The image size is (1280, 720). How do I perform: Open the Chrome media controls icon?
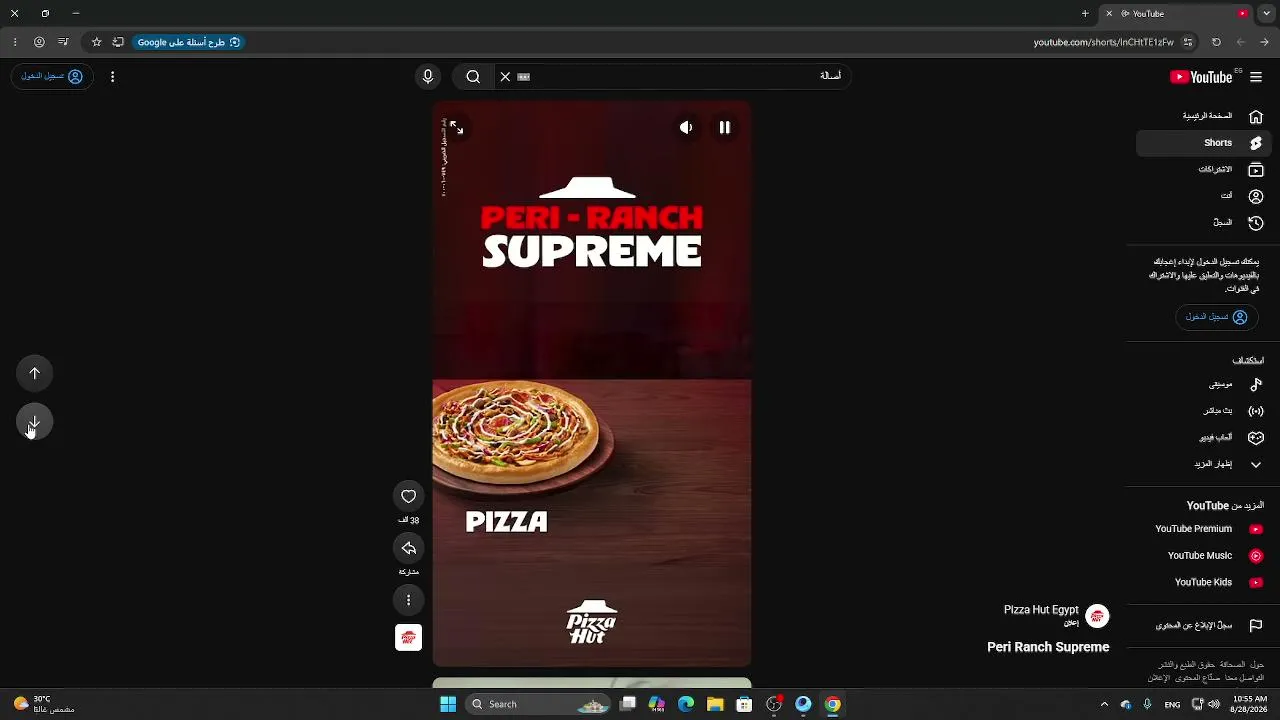pyautogui.click(x=63, y=42)
